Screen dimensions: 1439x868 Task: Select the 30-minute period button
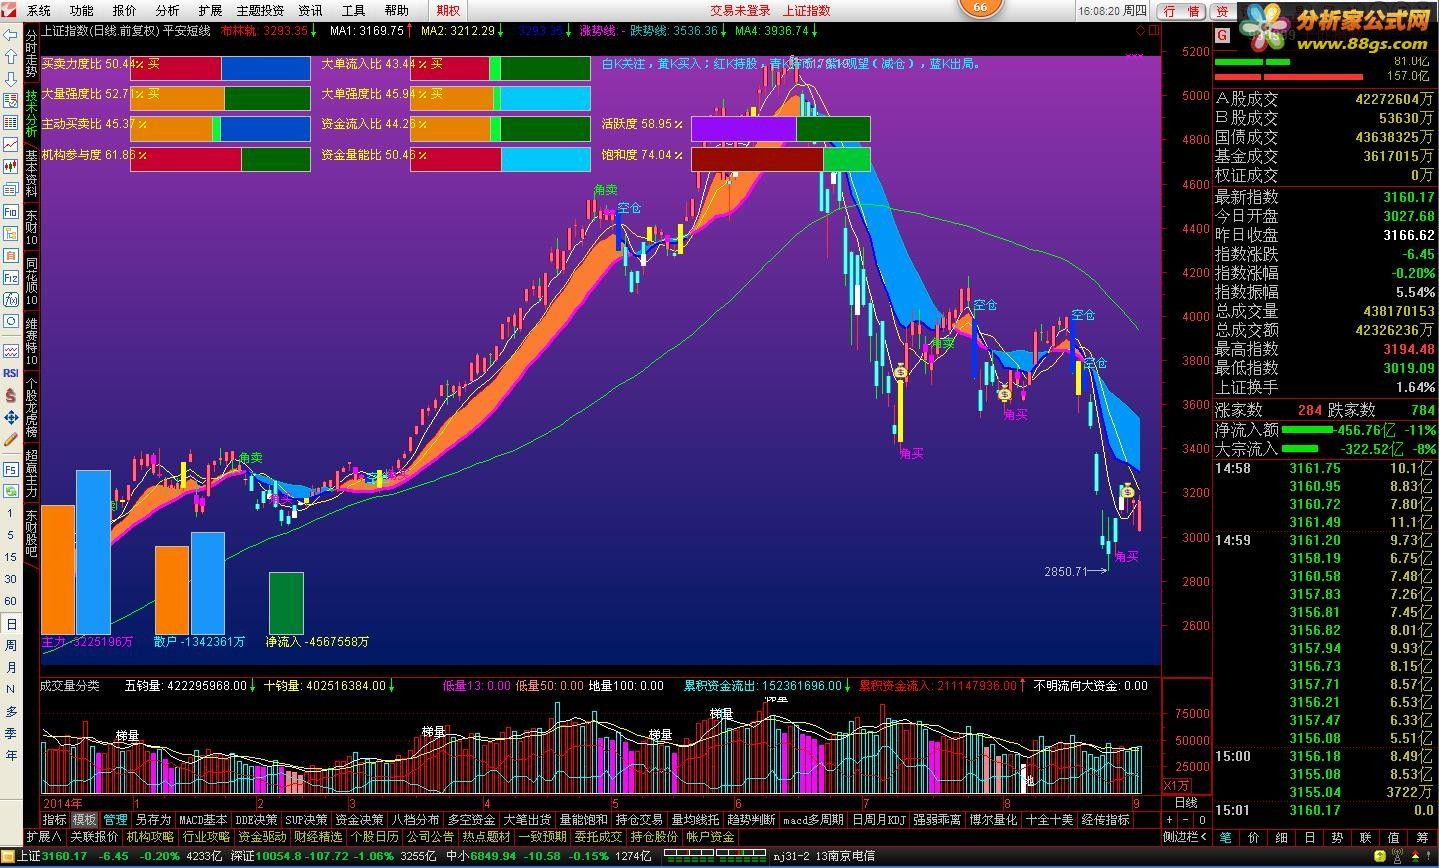click(x=11, y=579)
